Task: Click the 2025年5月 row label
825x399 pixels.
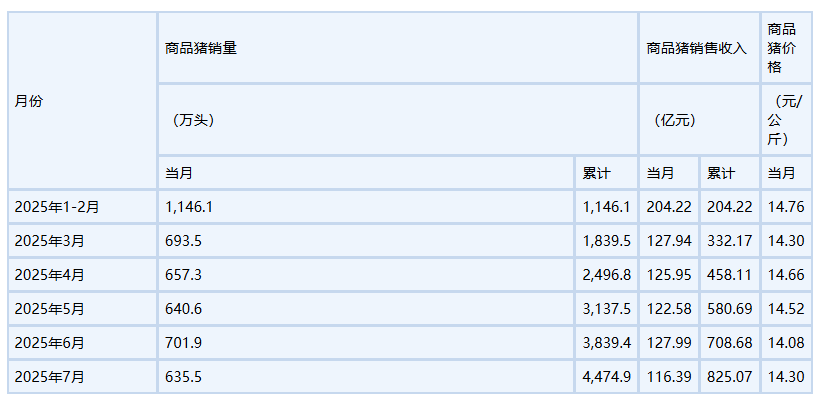Action: click(83, 308)
